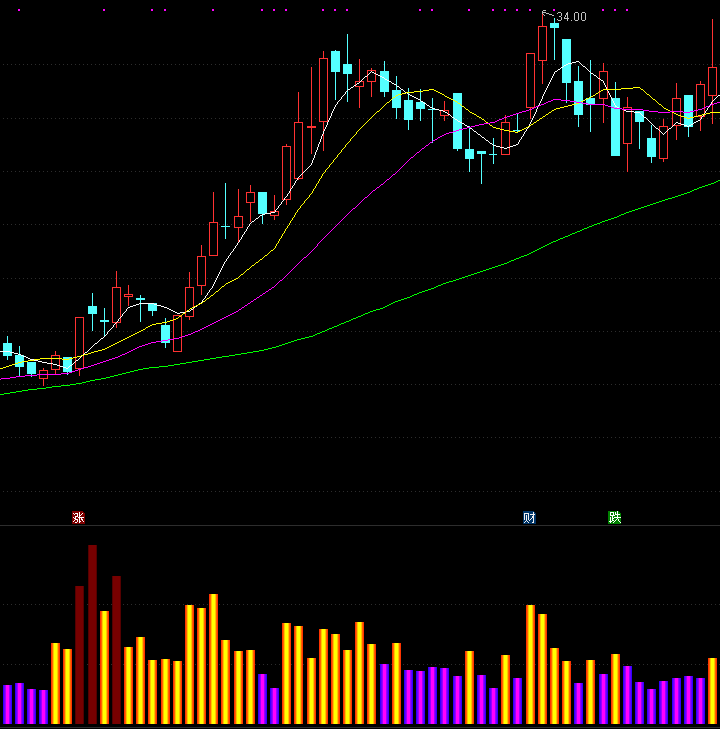The height and width of the screenshot is (729, 720).
Task: Click the red 涨 marker icon
Action: click(x=78, y=517)
